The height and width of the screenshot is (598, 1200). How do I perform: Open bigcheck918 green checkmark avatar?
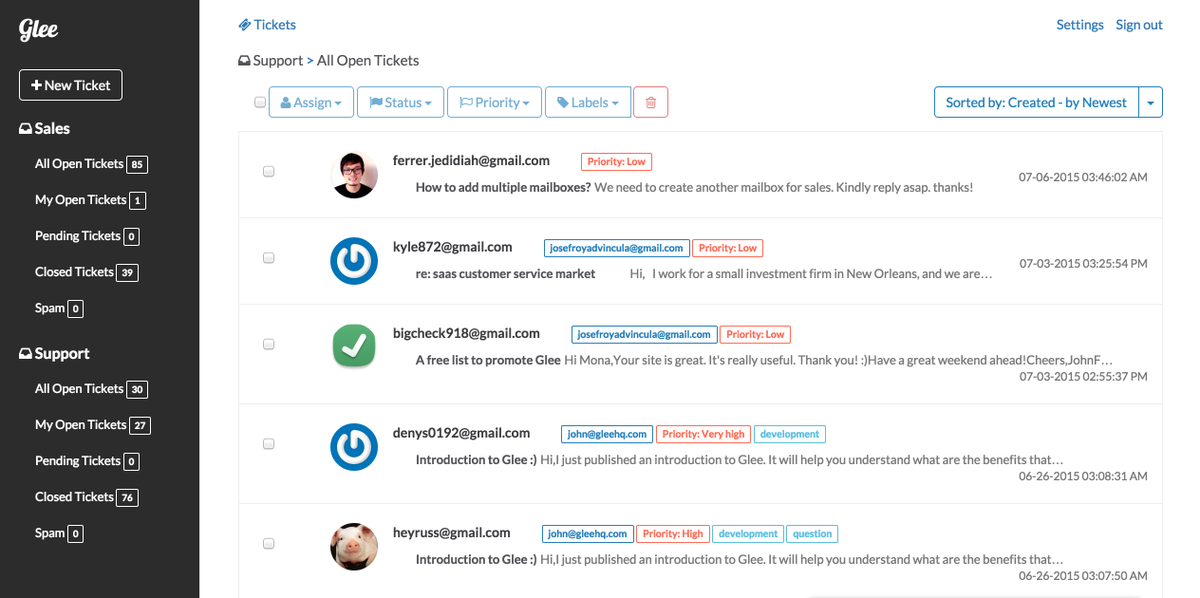tap(354, 345)
